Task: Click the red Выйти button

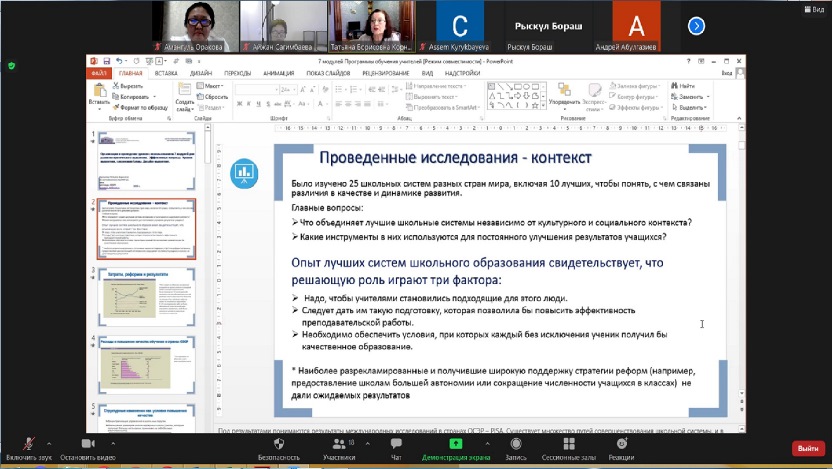Action: click(805, 449)
